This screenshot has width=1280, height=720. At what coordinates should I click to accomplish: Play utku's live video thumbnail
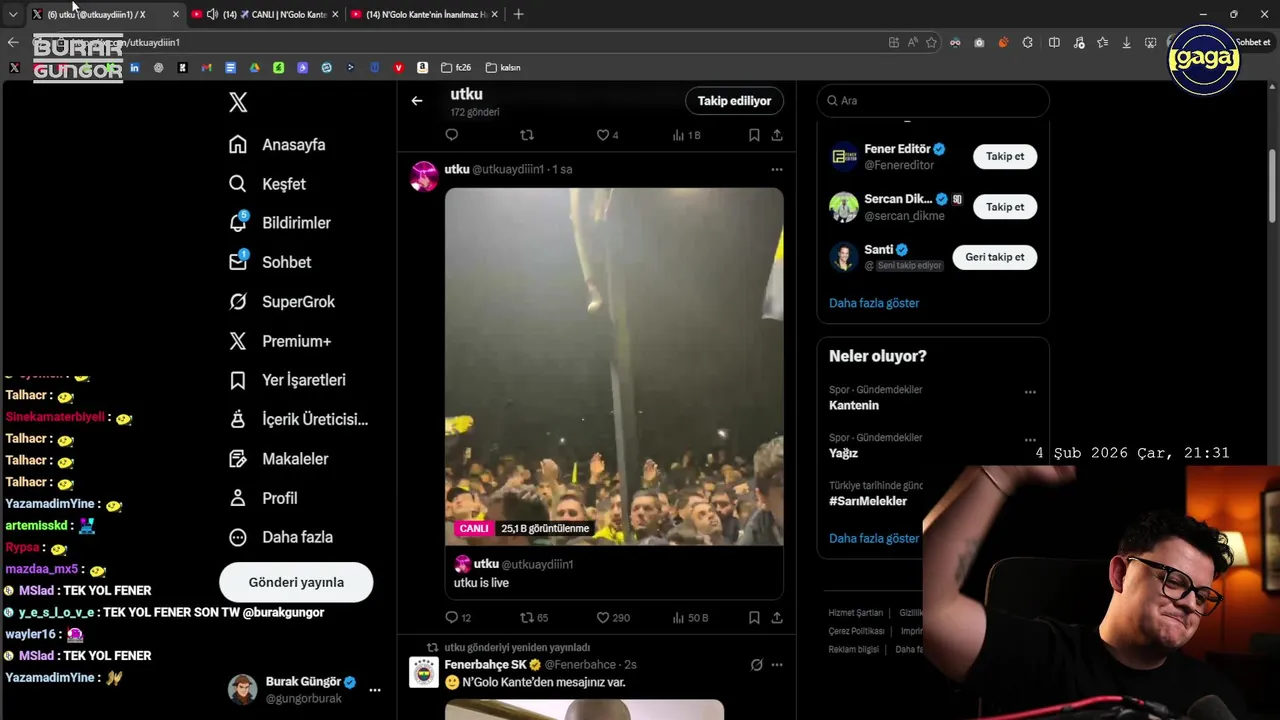point(614,366)
